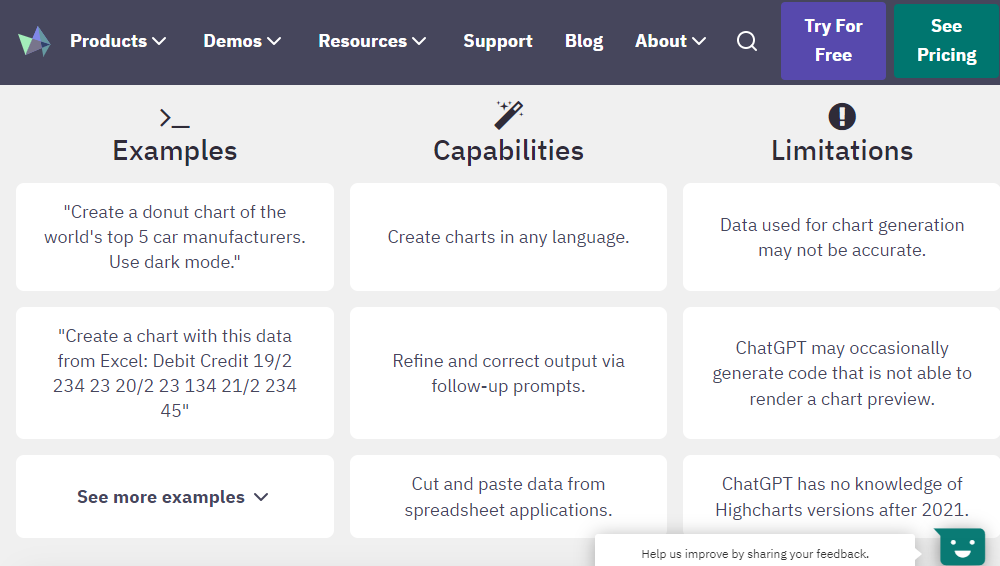Viewport: 1000px width, 566px height.
Task: Expand the Products dropdown menu
Action: click(118, 41)
